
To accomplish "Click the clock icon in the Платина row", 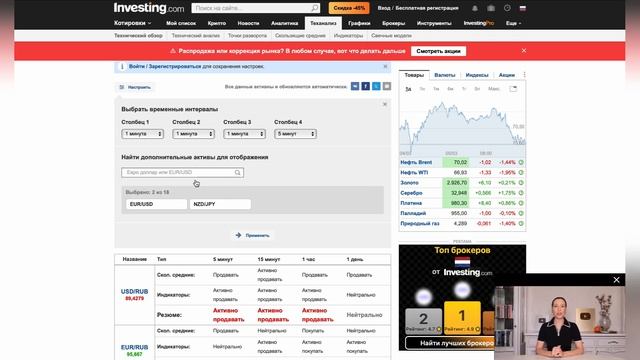I will [x=521, y=203].
